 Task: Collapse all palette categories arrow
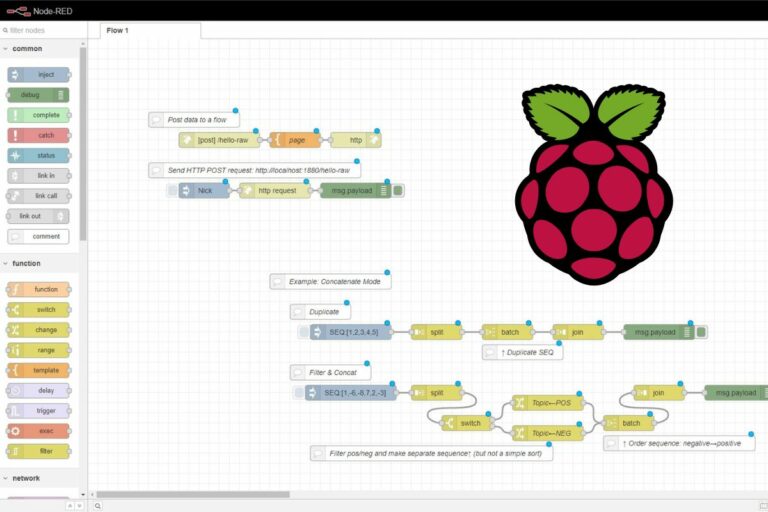click(70, 506)
